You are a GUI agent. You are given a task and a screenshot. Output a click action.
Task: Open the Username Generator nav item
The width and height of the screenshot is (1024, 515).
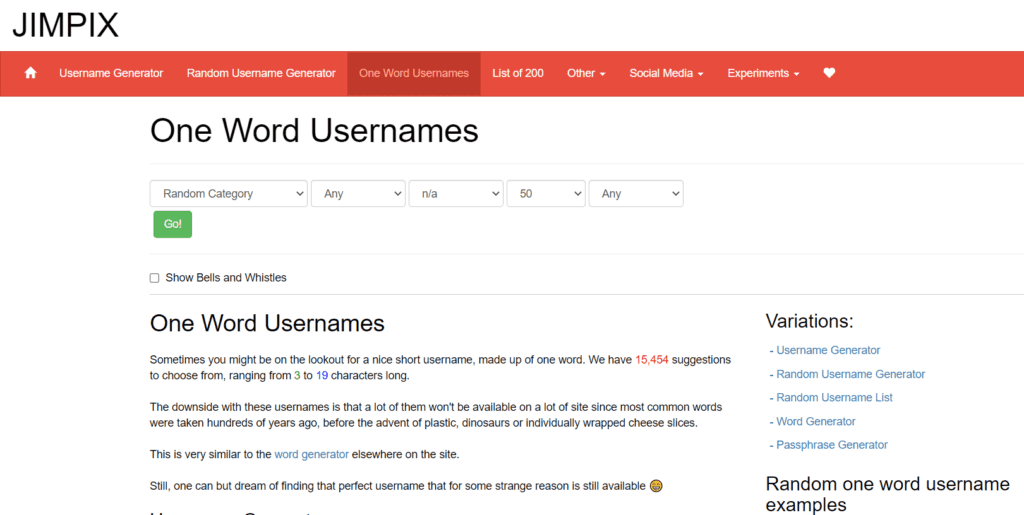[x=111, y=73]
